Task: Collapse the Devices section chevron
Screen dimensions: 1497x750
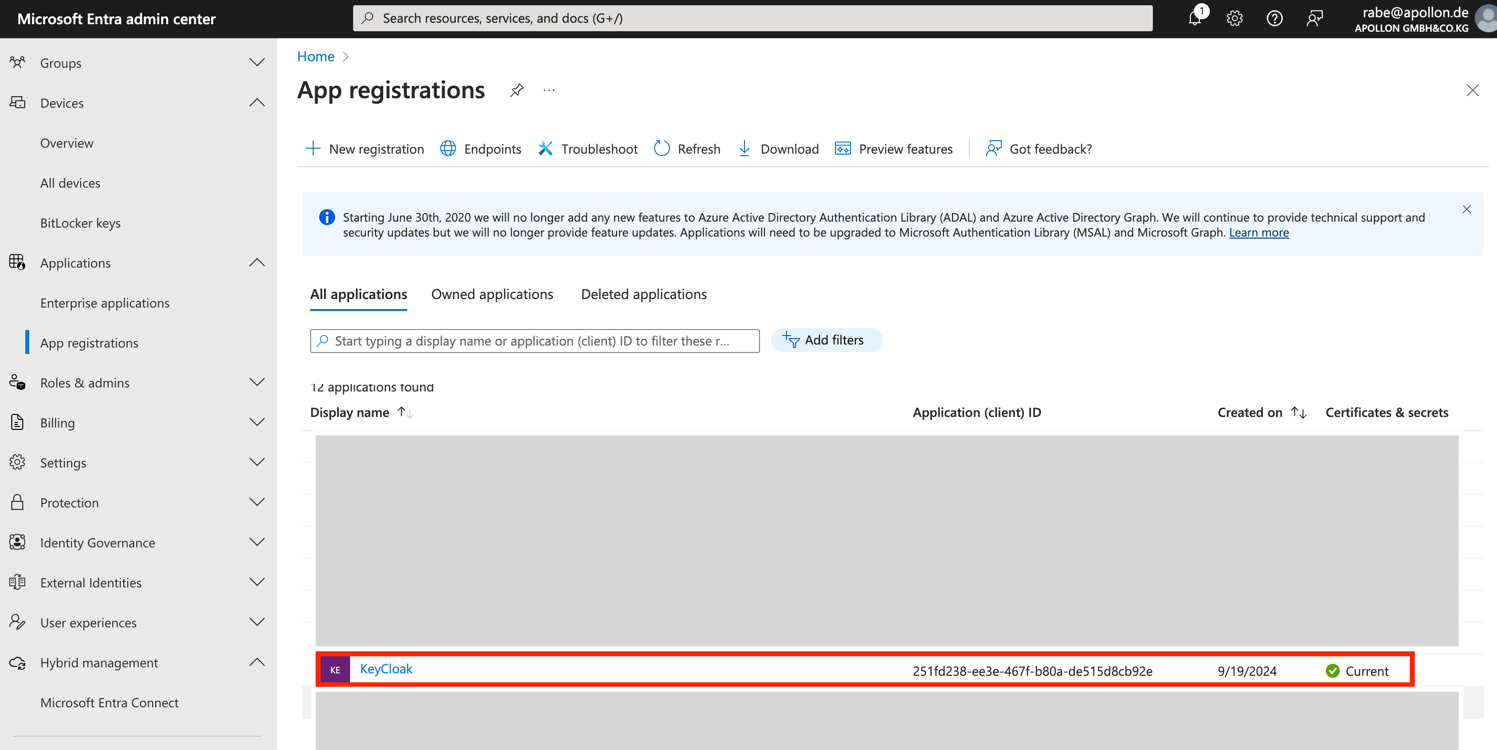Action: pos(257,102)
